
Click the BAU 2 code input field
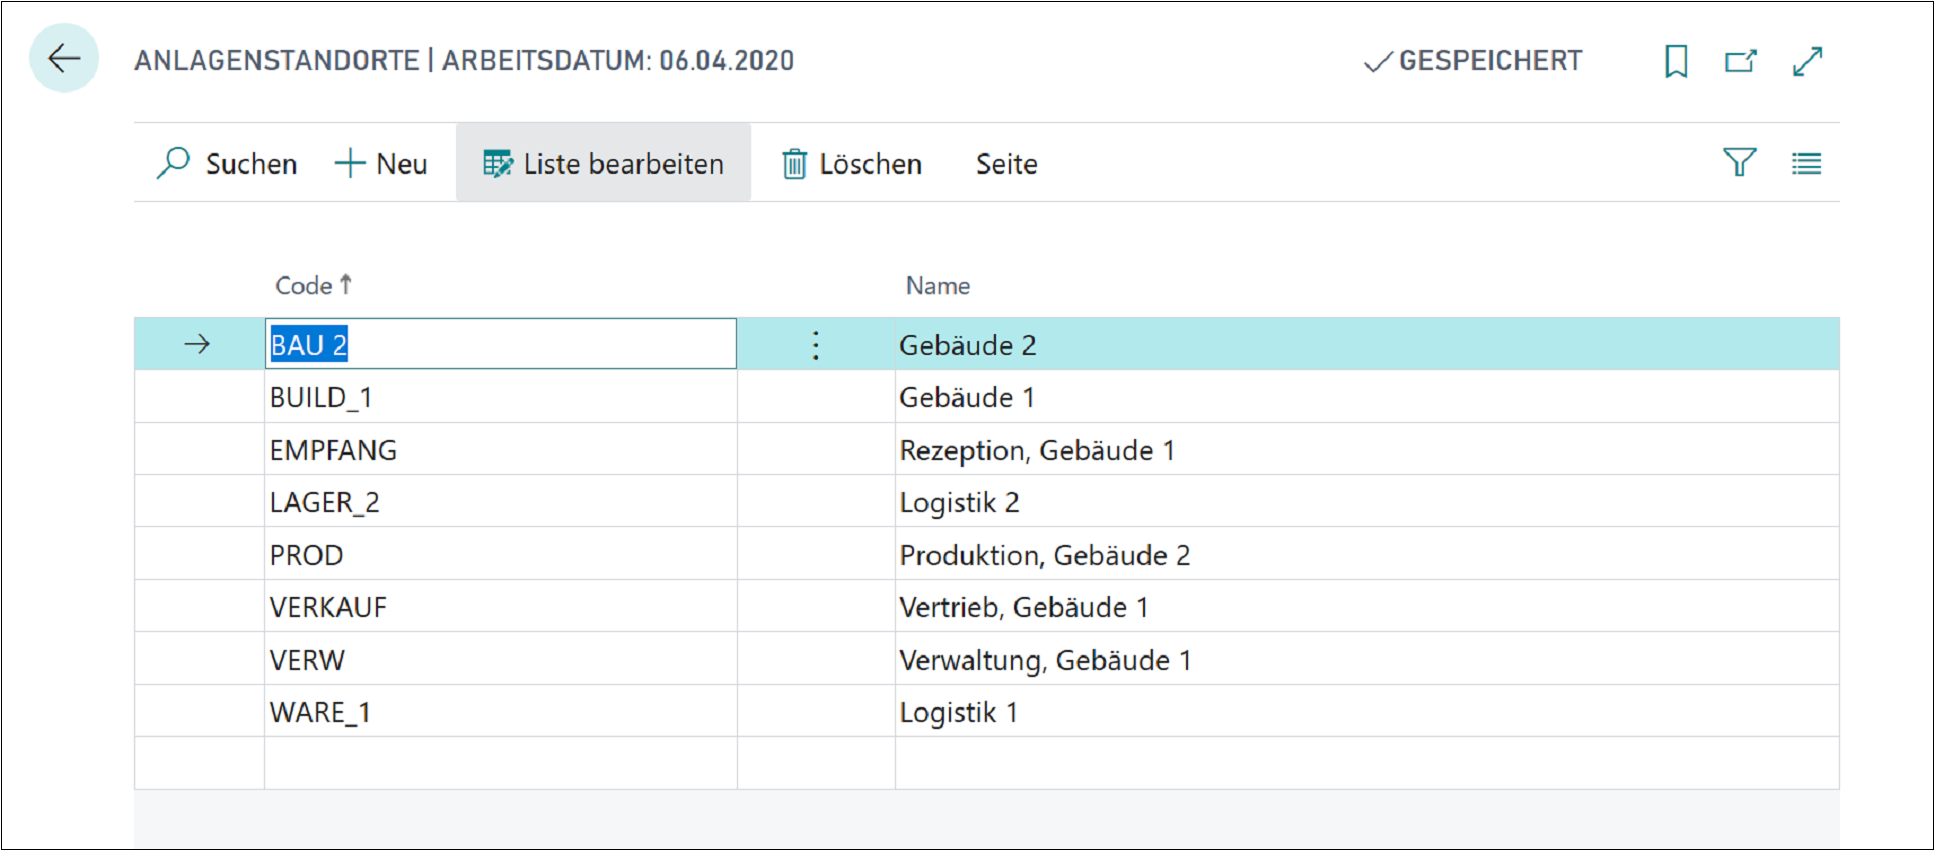coord(501,344)
